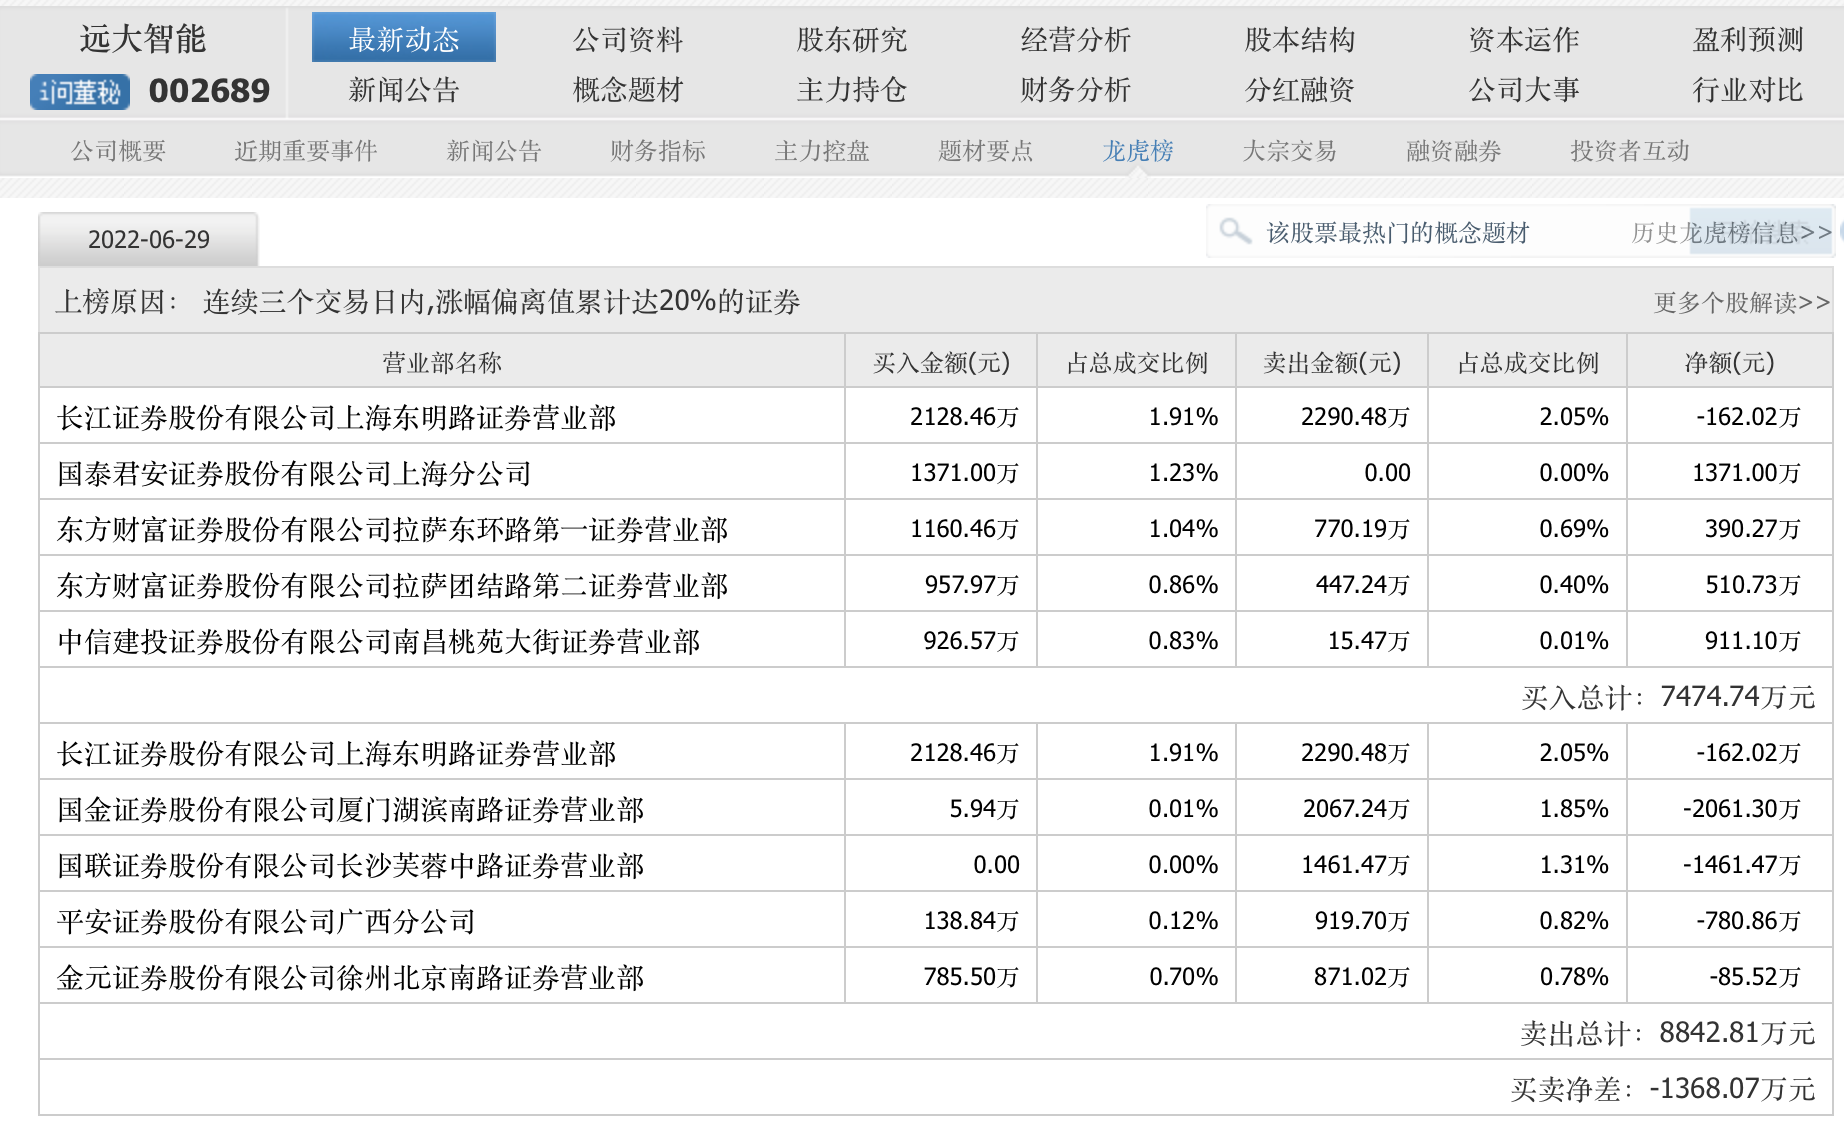
Task: Go to 投资者互动 section
Action: (1630, 151)
